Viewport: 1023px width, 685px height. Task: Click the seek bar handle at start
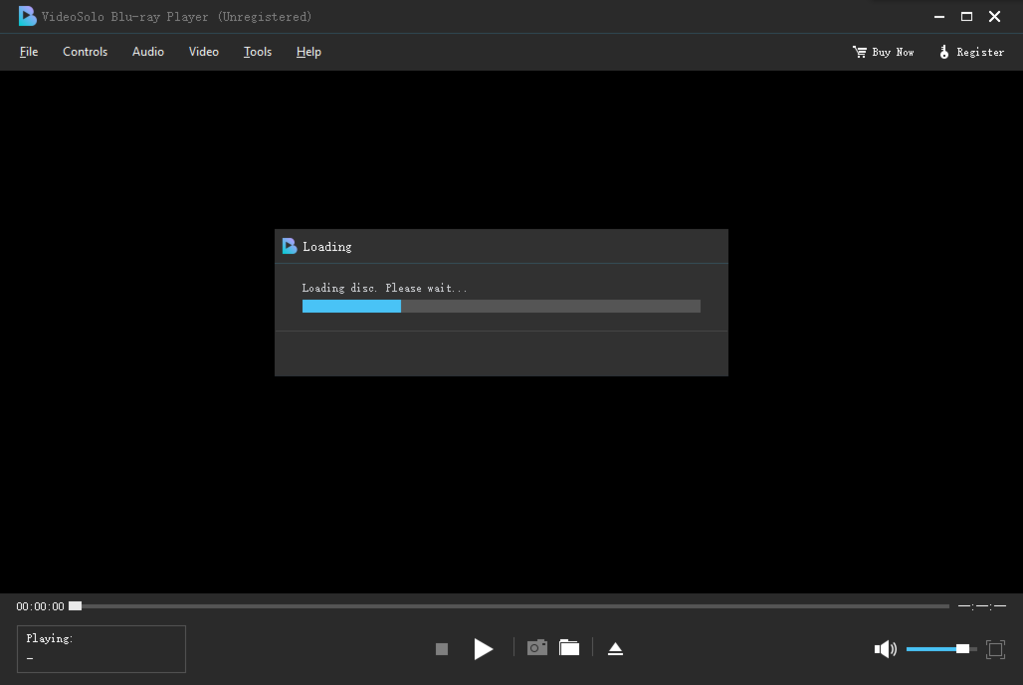(x=75, y=606)
